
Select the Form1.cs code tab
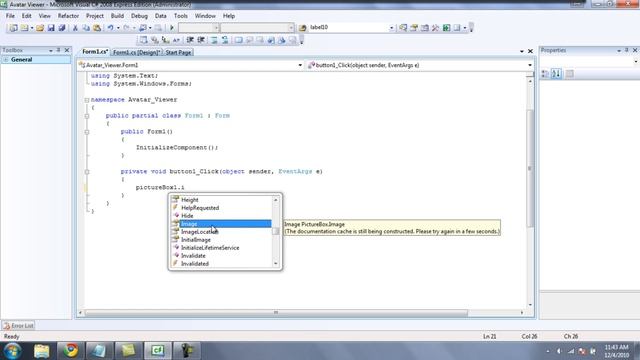(x=95, y=52)
